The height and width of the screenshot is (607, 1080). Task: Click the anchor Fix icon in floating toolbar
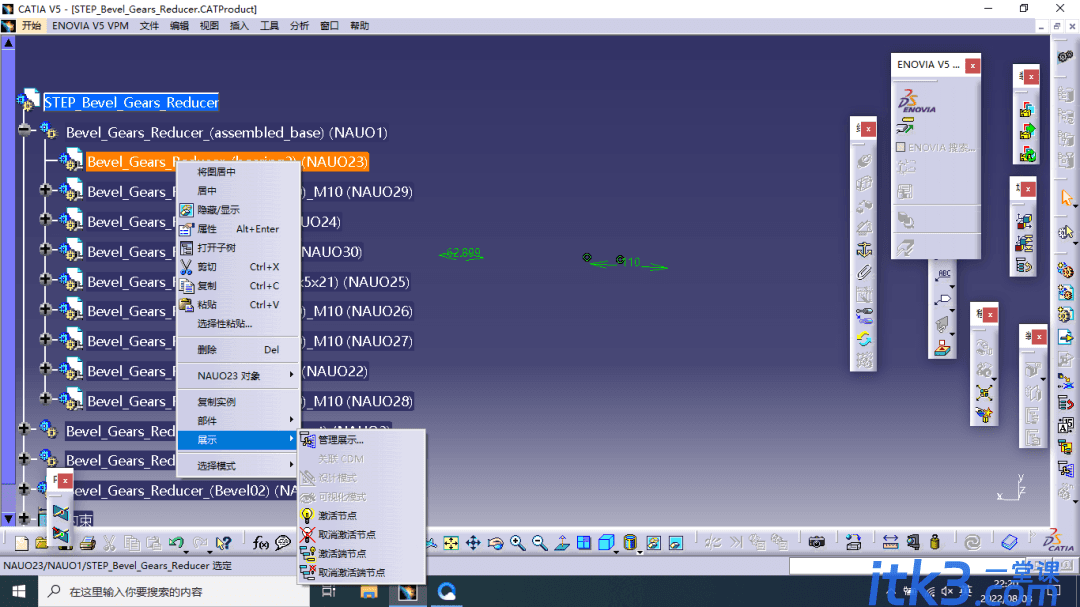click(x=864, y=249)
